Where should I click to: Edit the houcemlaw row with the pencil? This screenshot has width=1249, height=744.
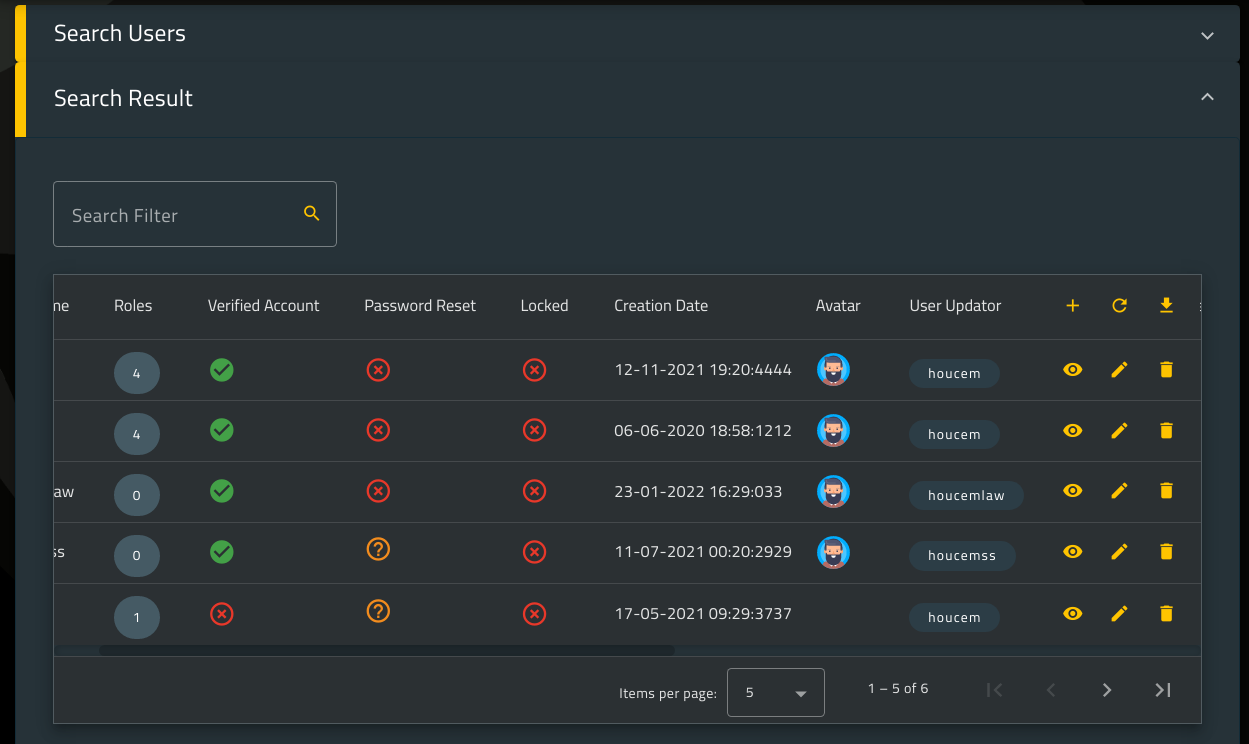(1120, 491)
